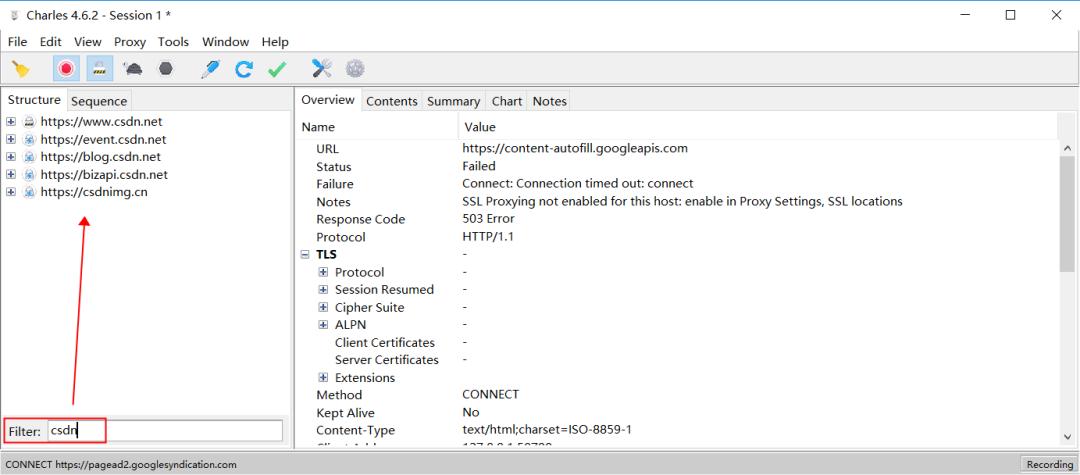Image resolution: width=1080 pixels, height=475 pixels.
Task: Select the https://event.csdn.net host row
Action: click(x=103, y=140)
